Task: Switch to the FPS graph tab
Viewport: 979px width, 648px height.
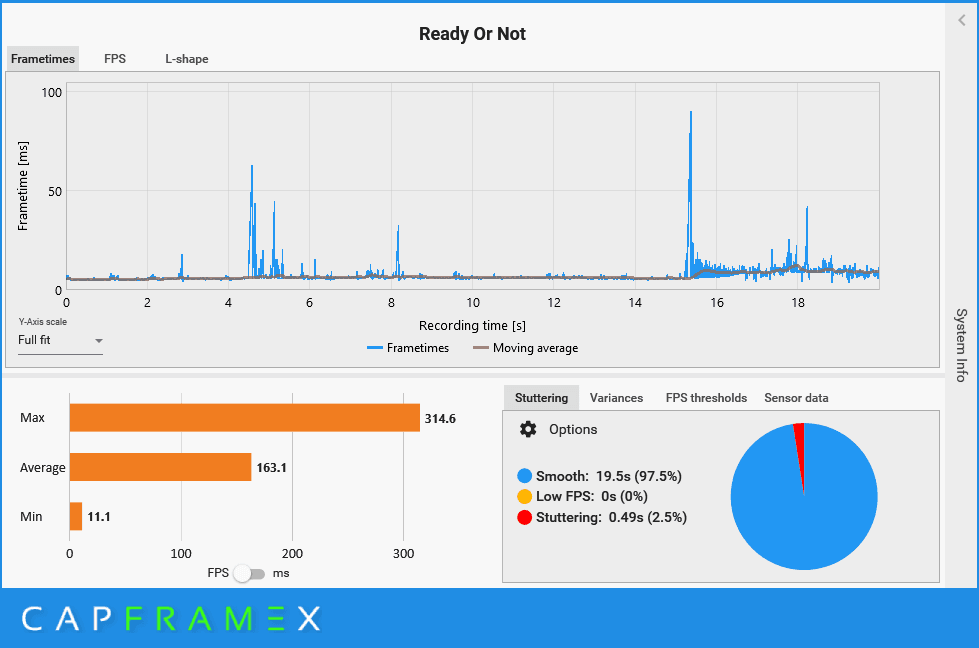Action: tap(115, 59)
